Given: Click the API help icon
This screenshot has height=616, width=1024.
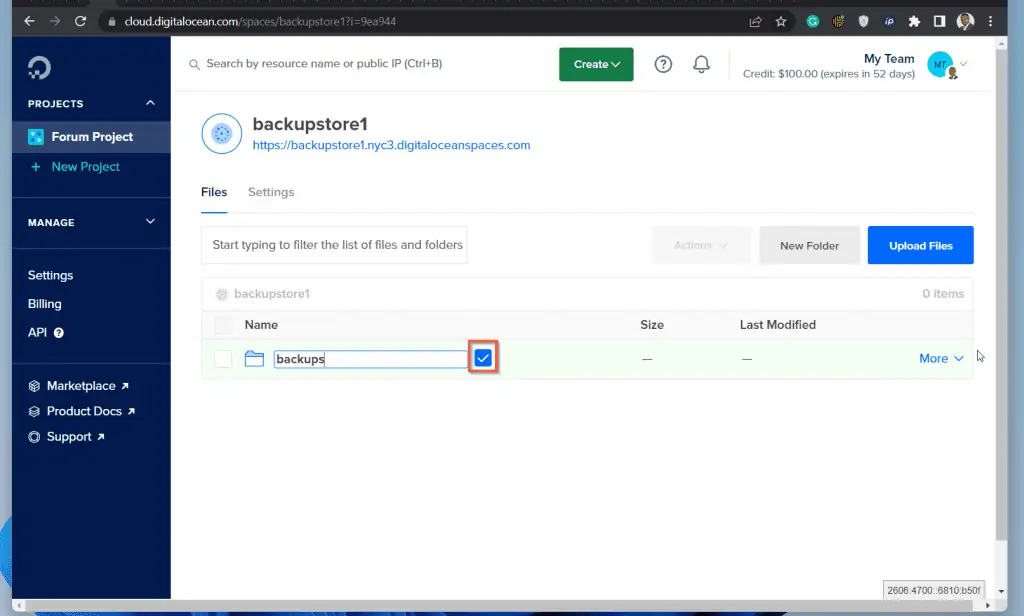Looking at the screenshot, I should [x=59, y=333].
